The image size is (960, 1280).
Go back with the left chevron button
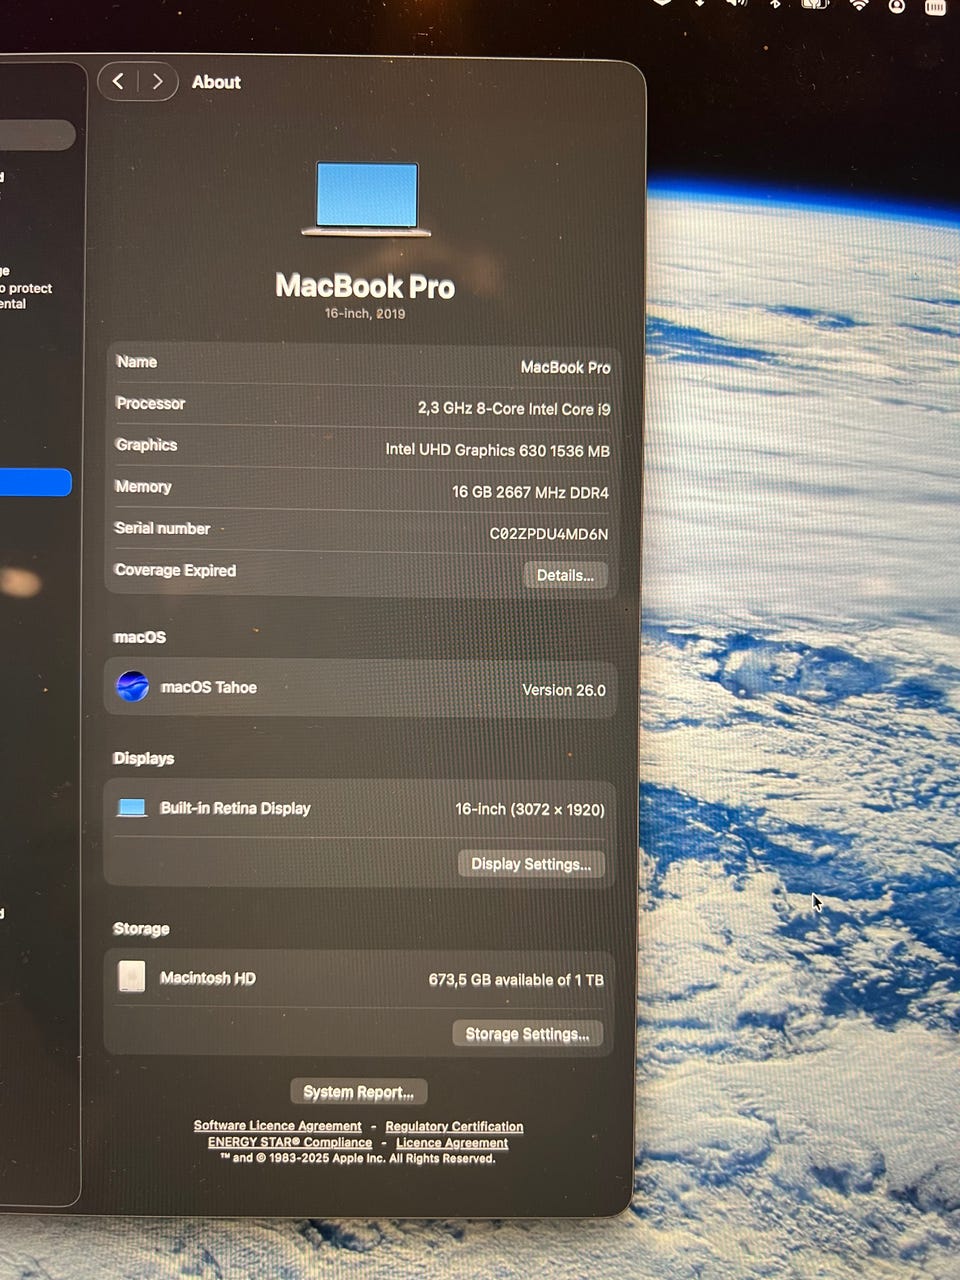pos(118,82)
